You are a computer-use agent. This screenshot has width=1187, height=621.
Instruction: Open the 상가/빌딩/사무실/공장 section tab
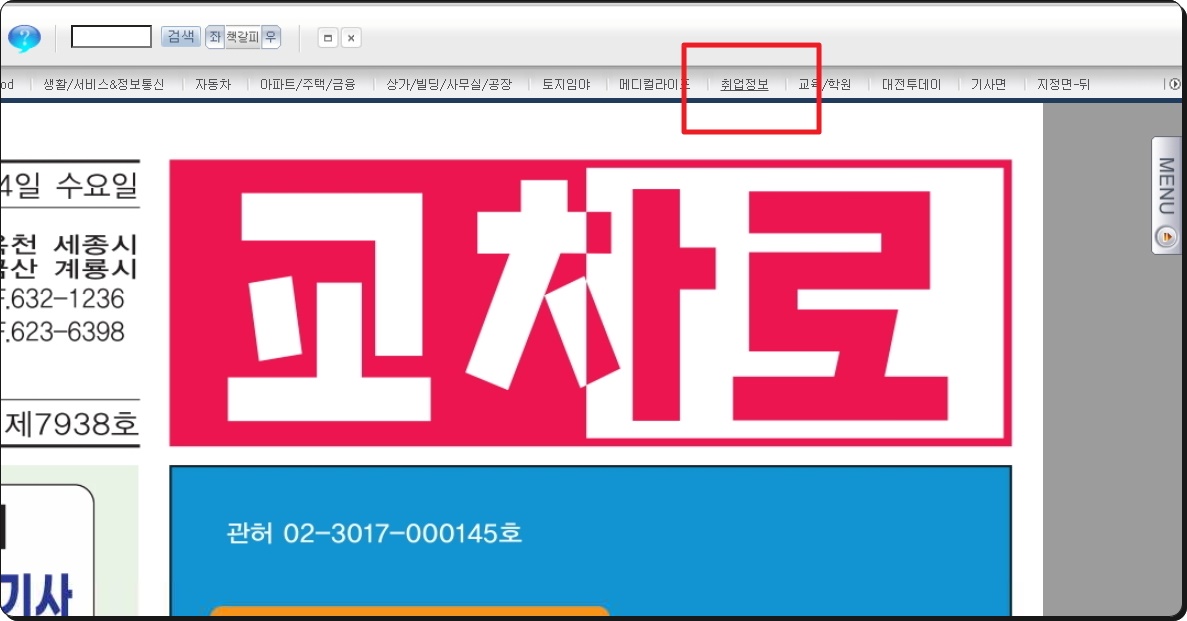tap(449, 84)
